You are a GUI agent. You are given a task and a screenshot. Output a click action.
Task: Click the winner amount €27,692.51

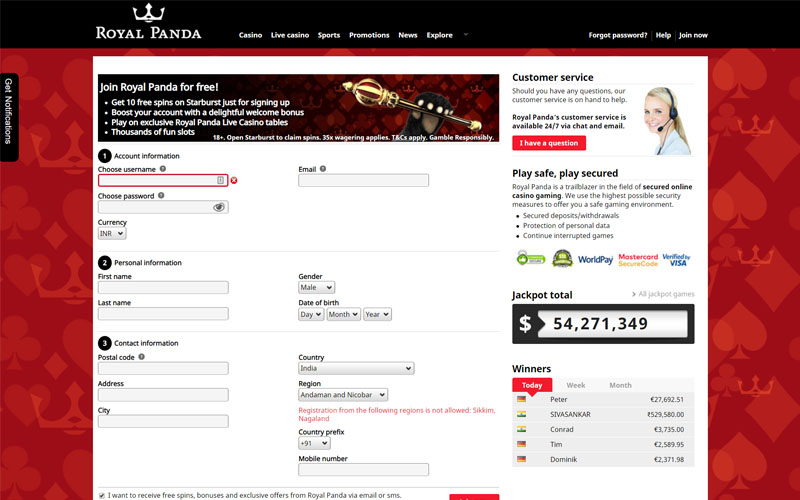pos(667,399)
